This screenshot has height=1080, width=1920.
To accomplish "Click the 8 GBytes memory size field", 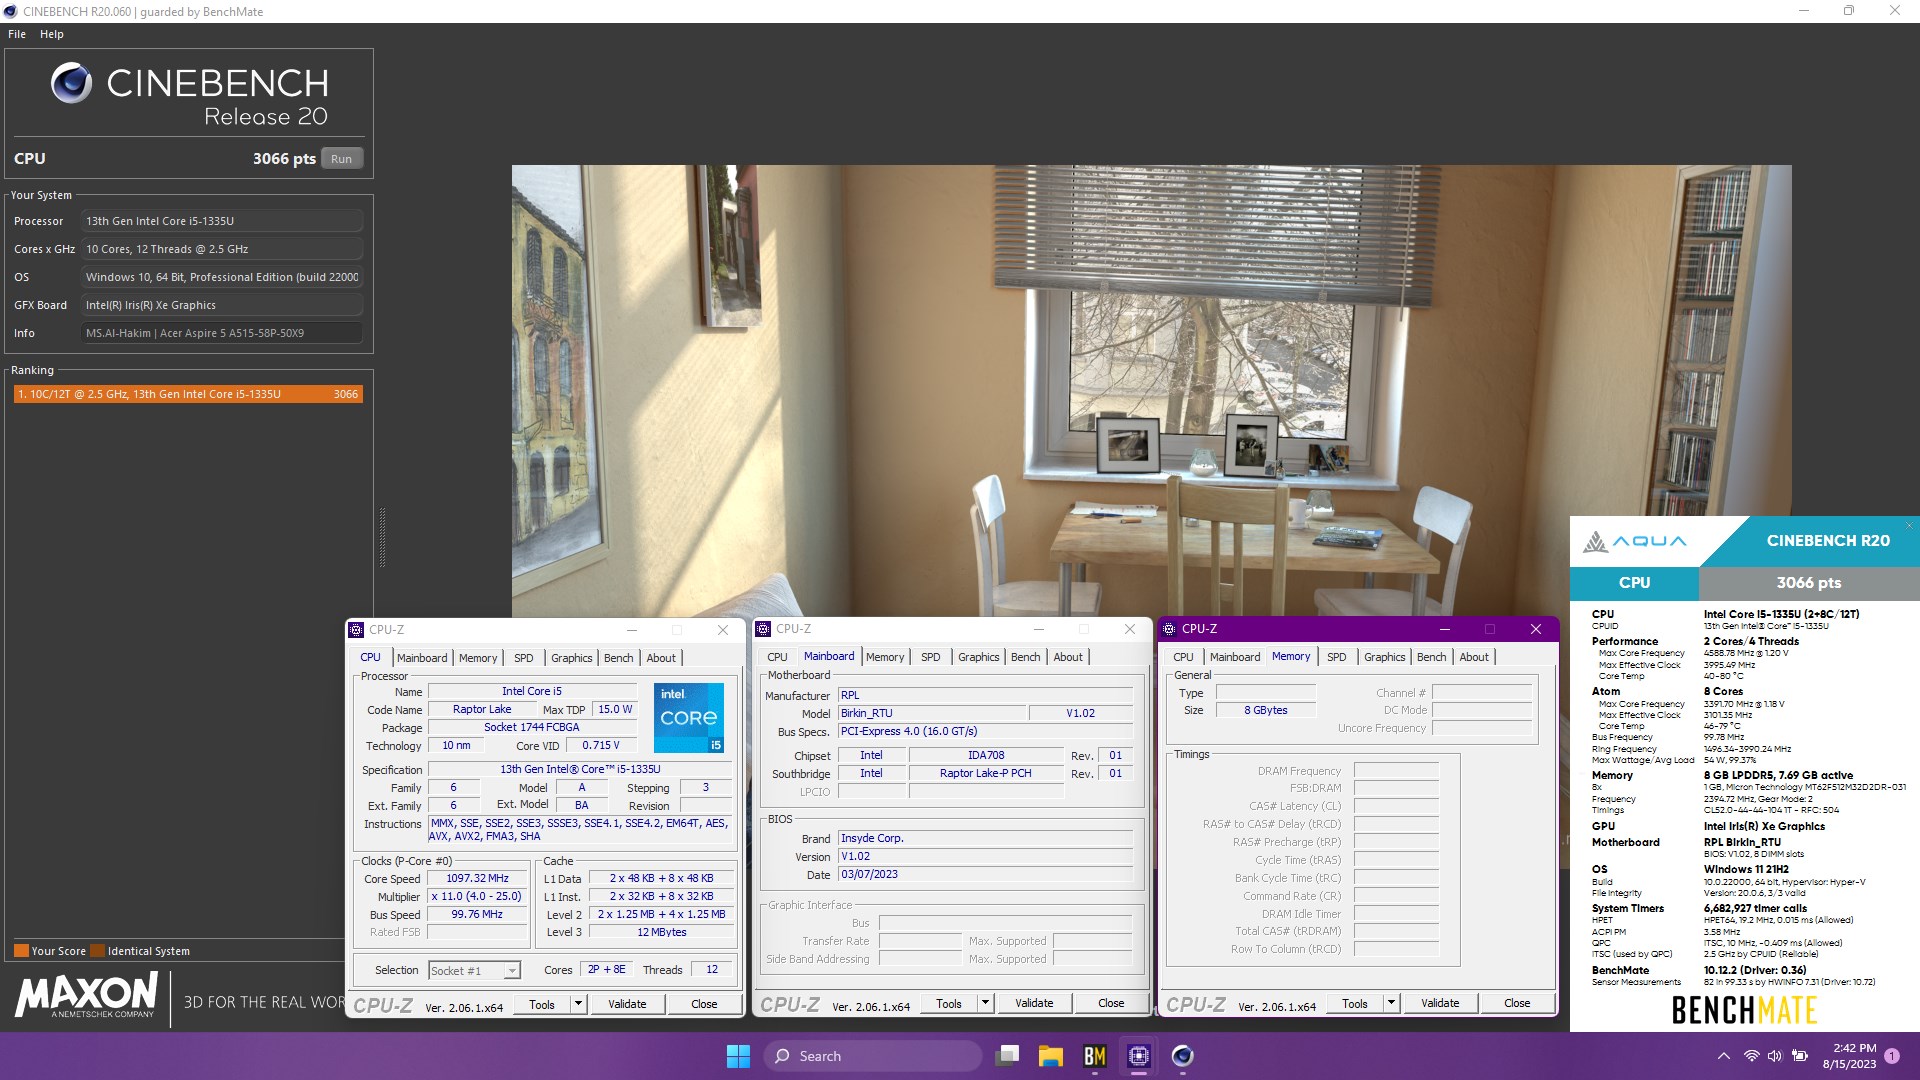I will pos(1265,710).
